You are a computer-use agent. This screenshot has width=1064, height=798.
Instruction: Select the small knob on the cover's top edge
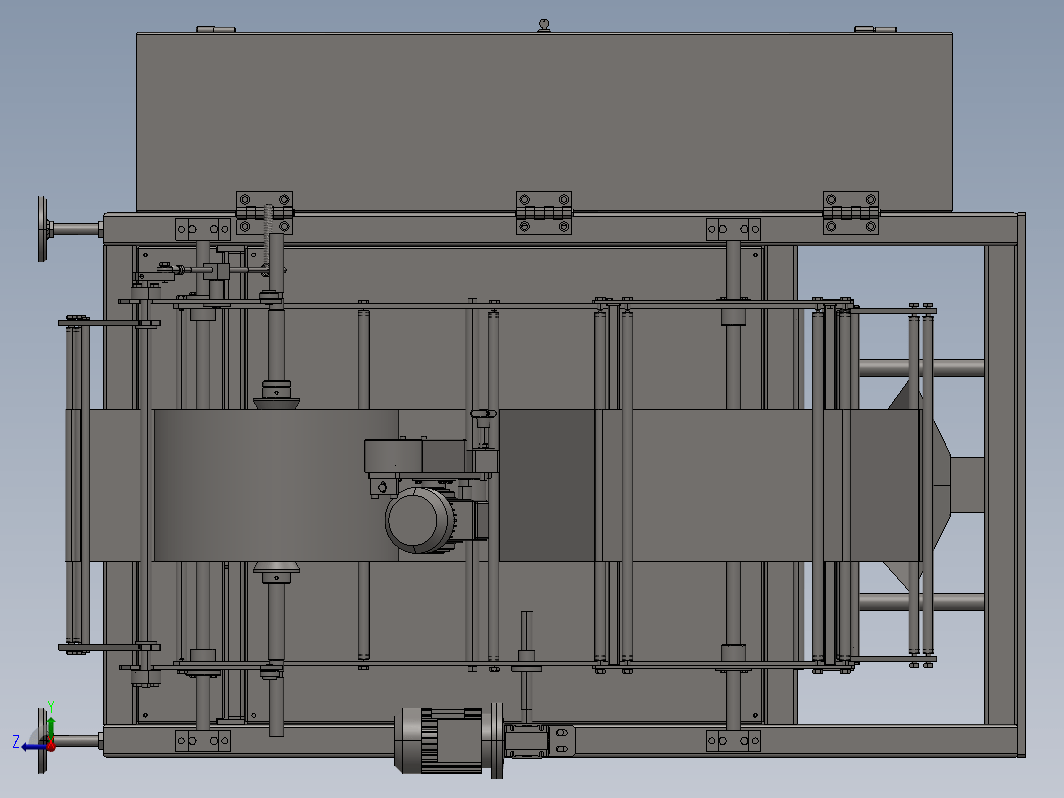pos(544,25)
